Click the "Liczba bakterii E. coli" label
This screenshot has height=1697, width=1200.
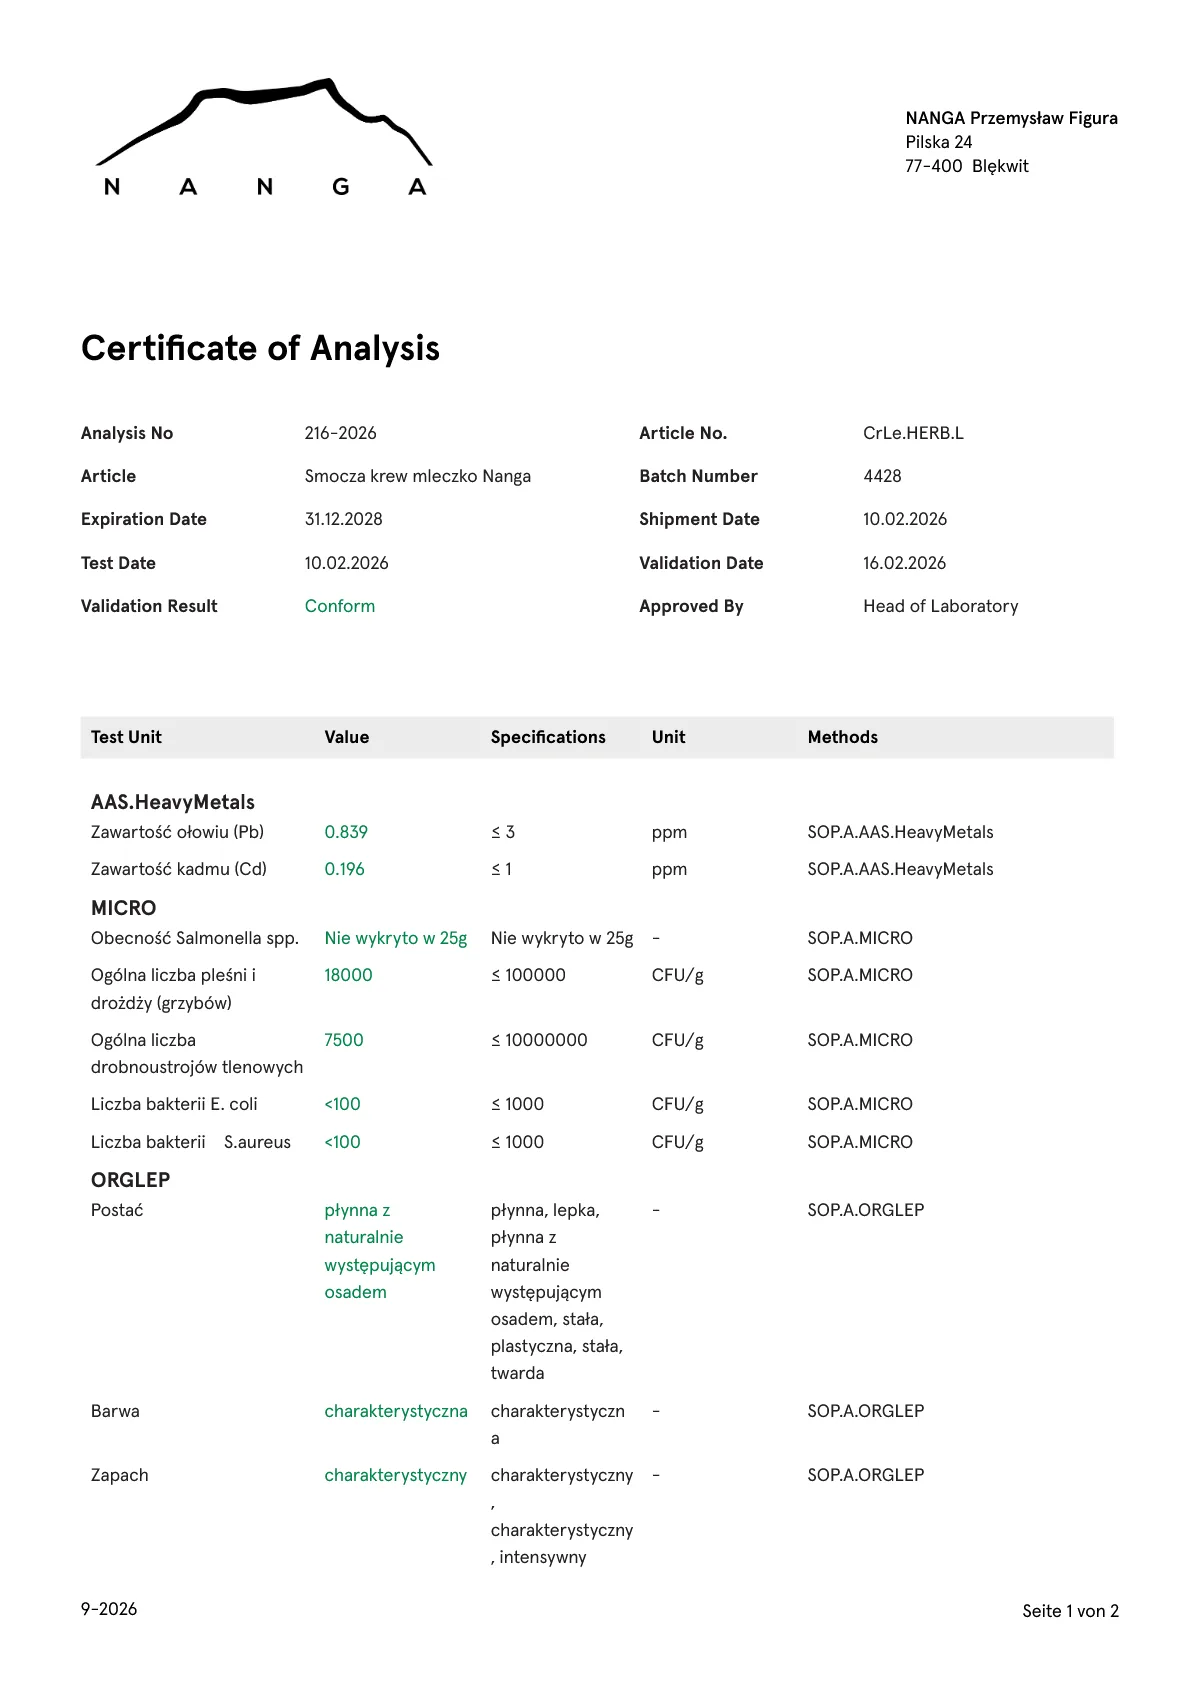(x=174, y=1104)
